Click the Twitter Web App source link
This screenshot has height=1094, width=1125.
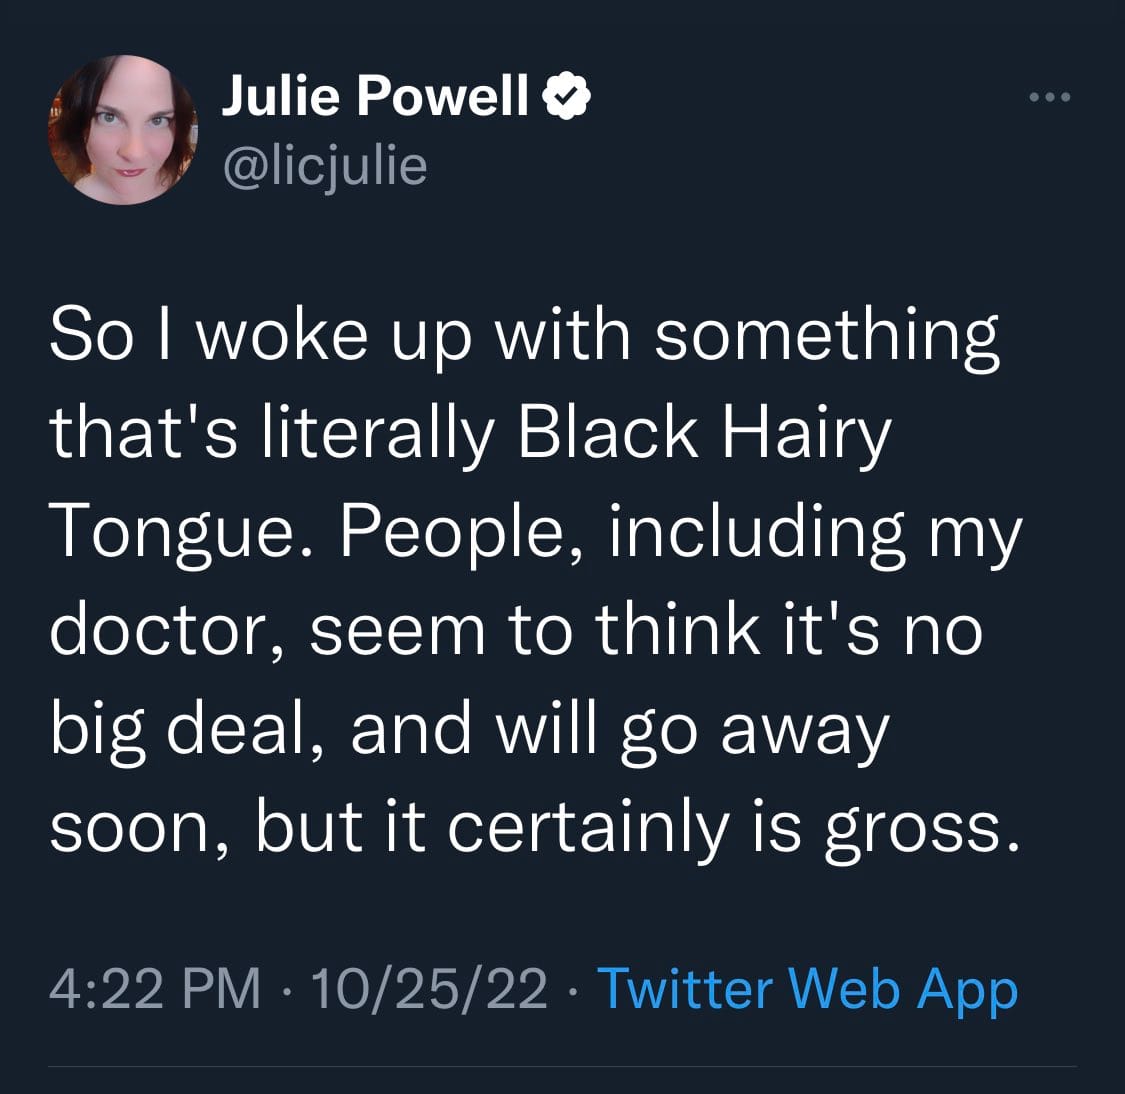coord(808,991)
